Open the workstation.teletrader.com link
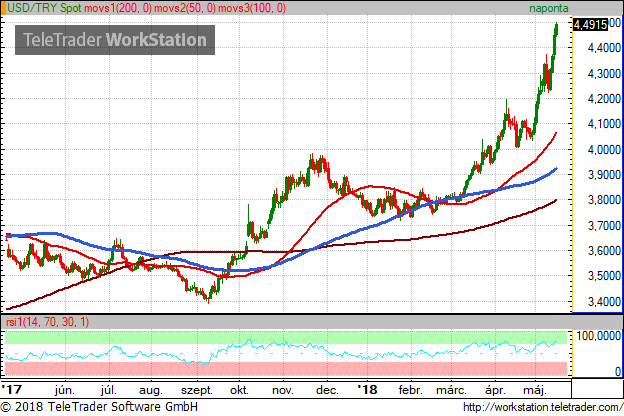 point(543,407)
